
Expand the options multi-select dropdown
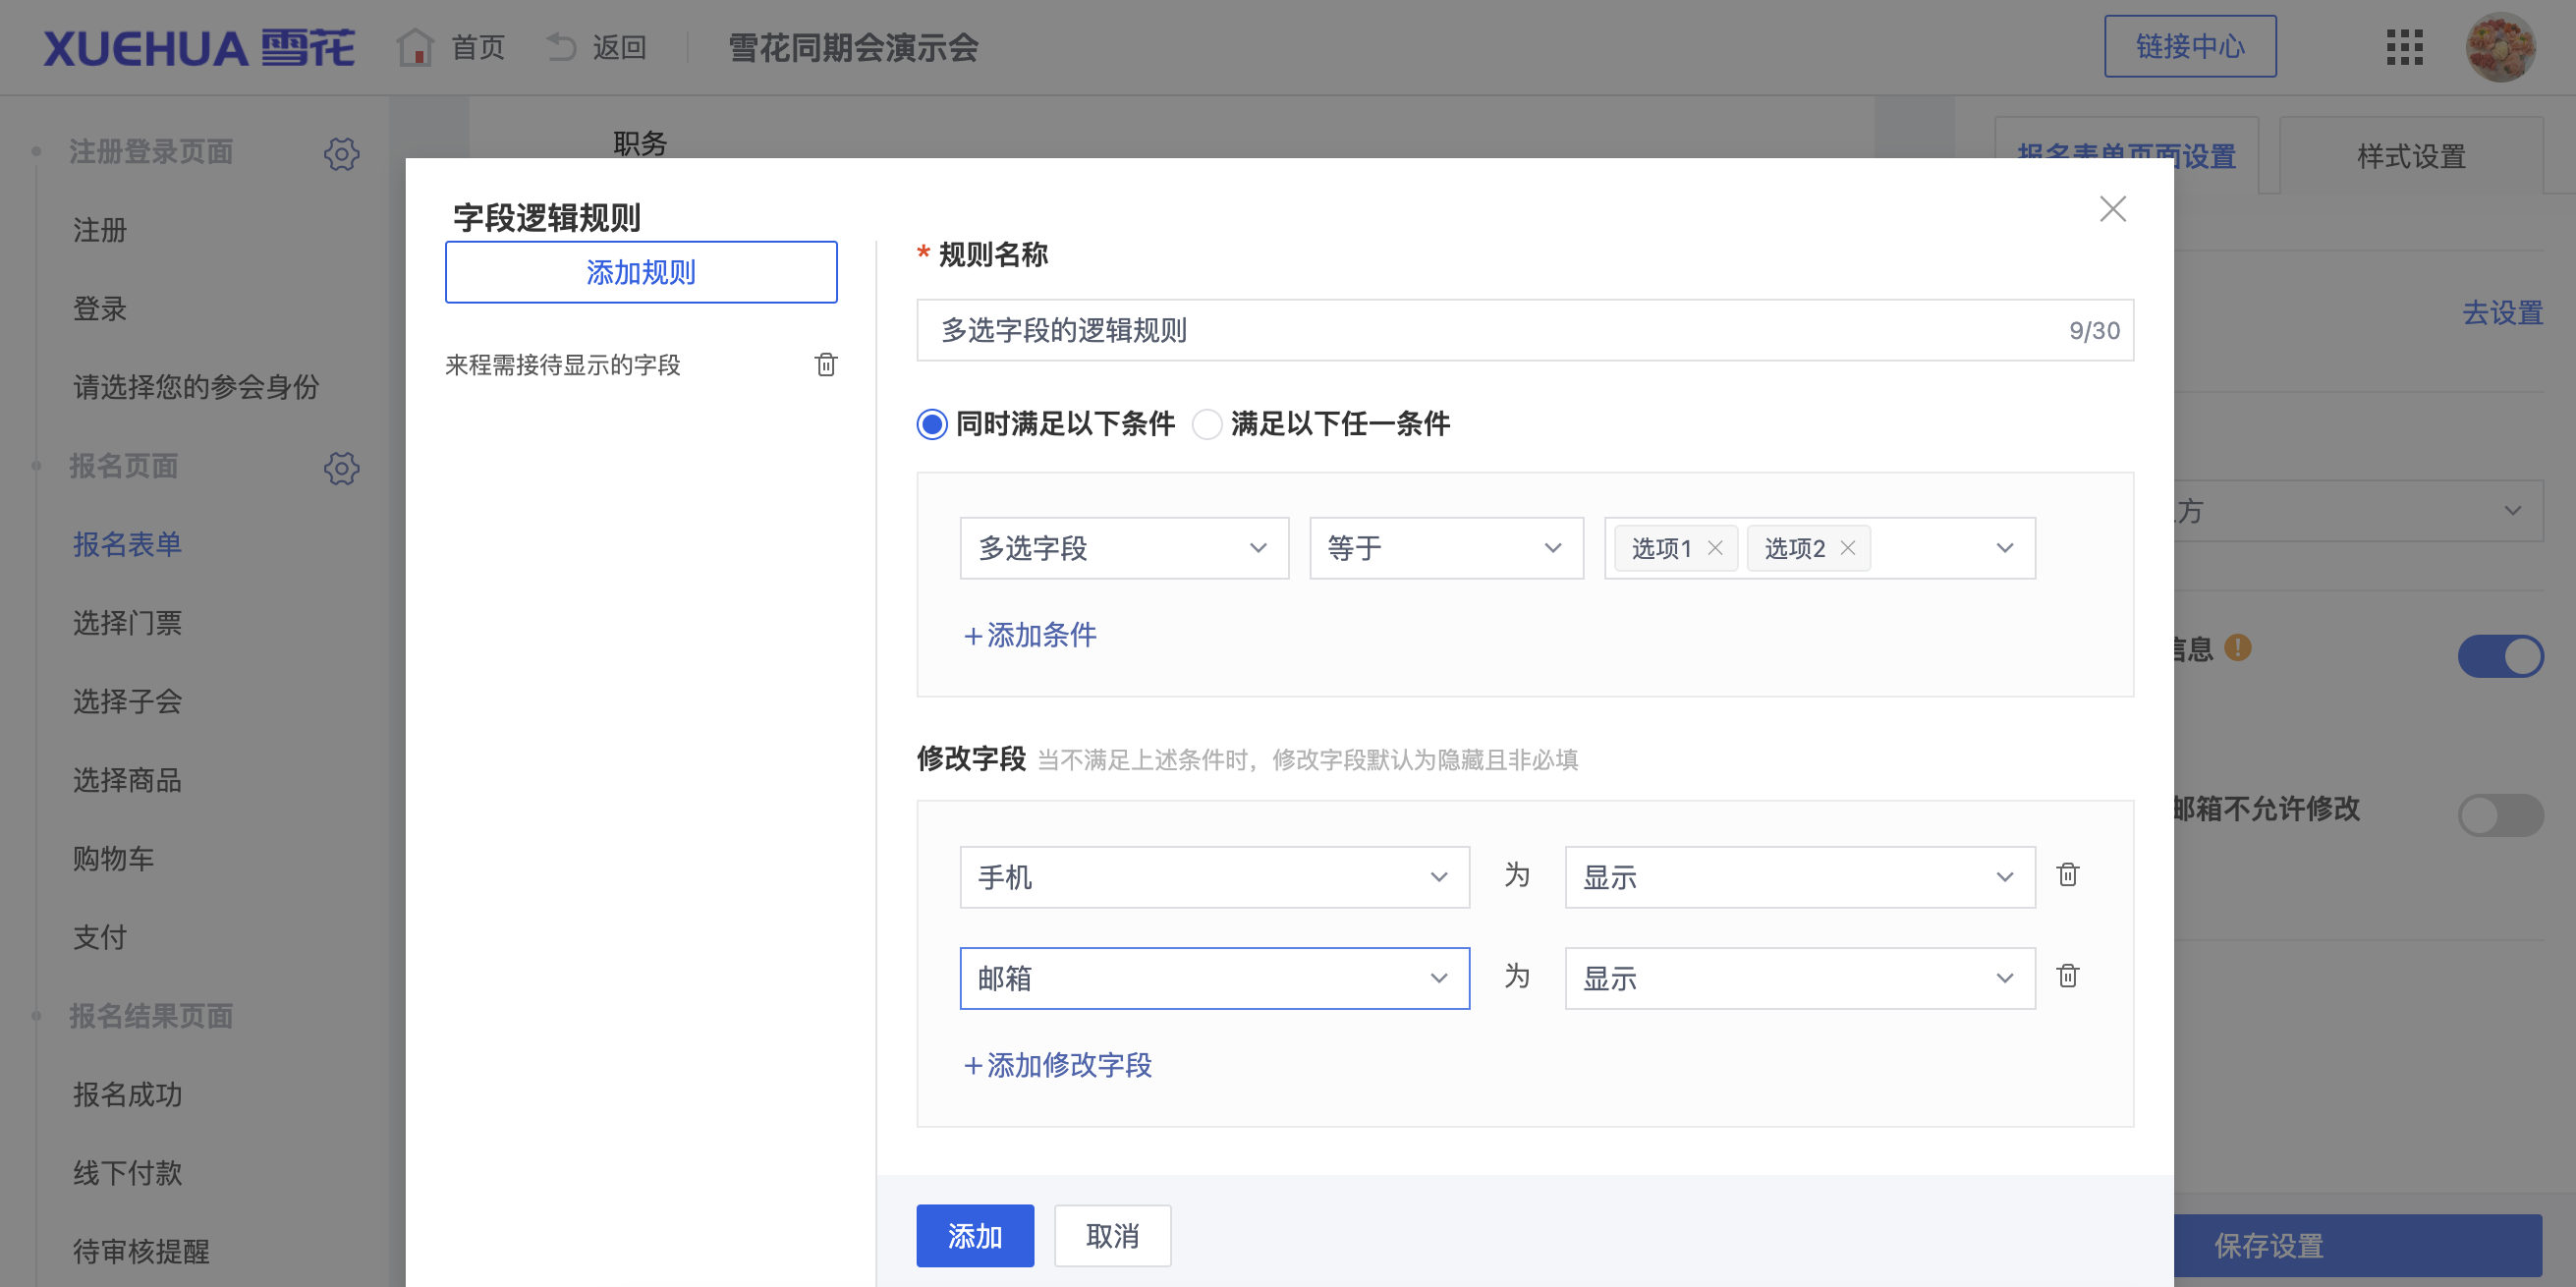tap(2005, 548)
